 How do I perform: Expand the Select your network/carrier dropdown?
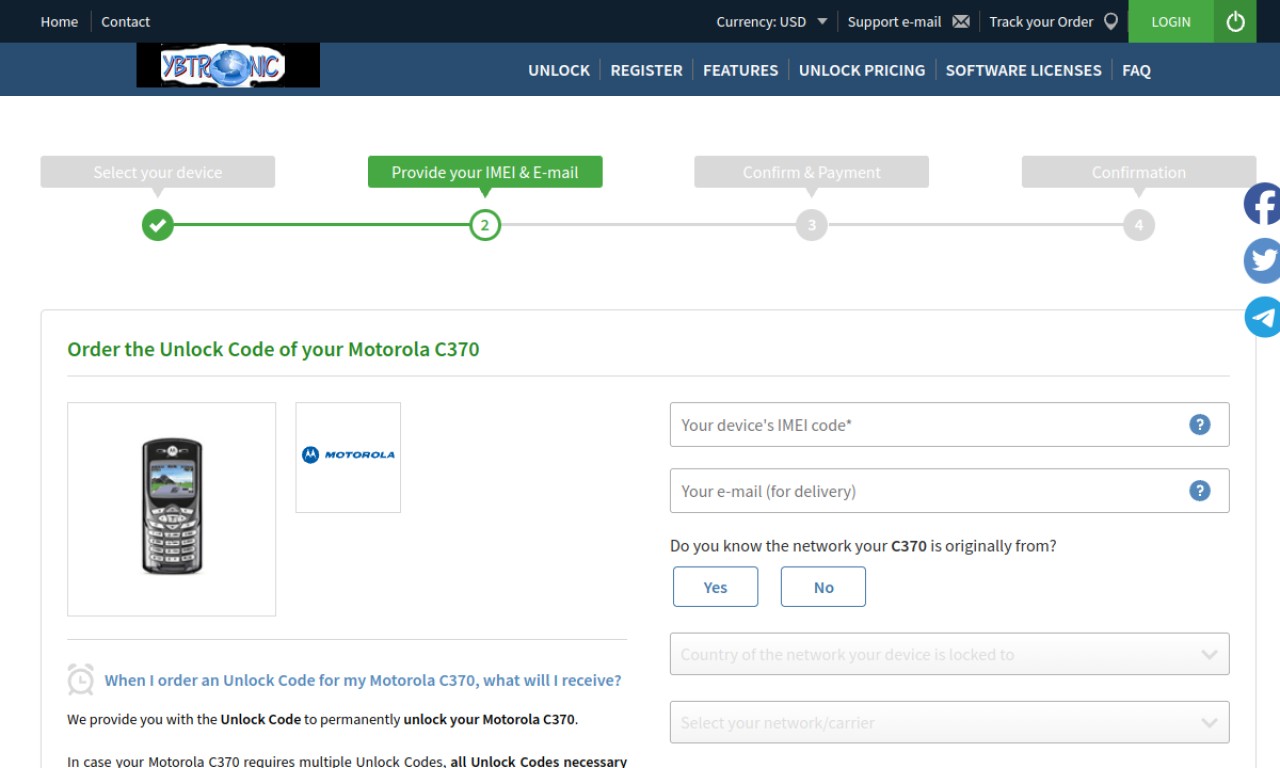point(949,722)
